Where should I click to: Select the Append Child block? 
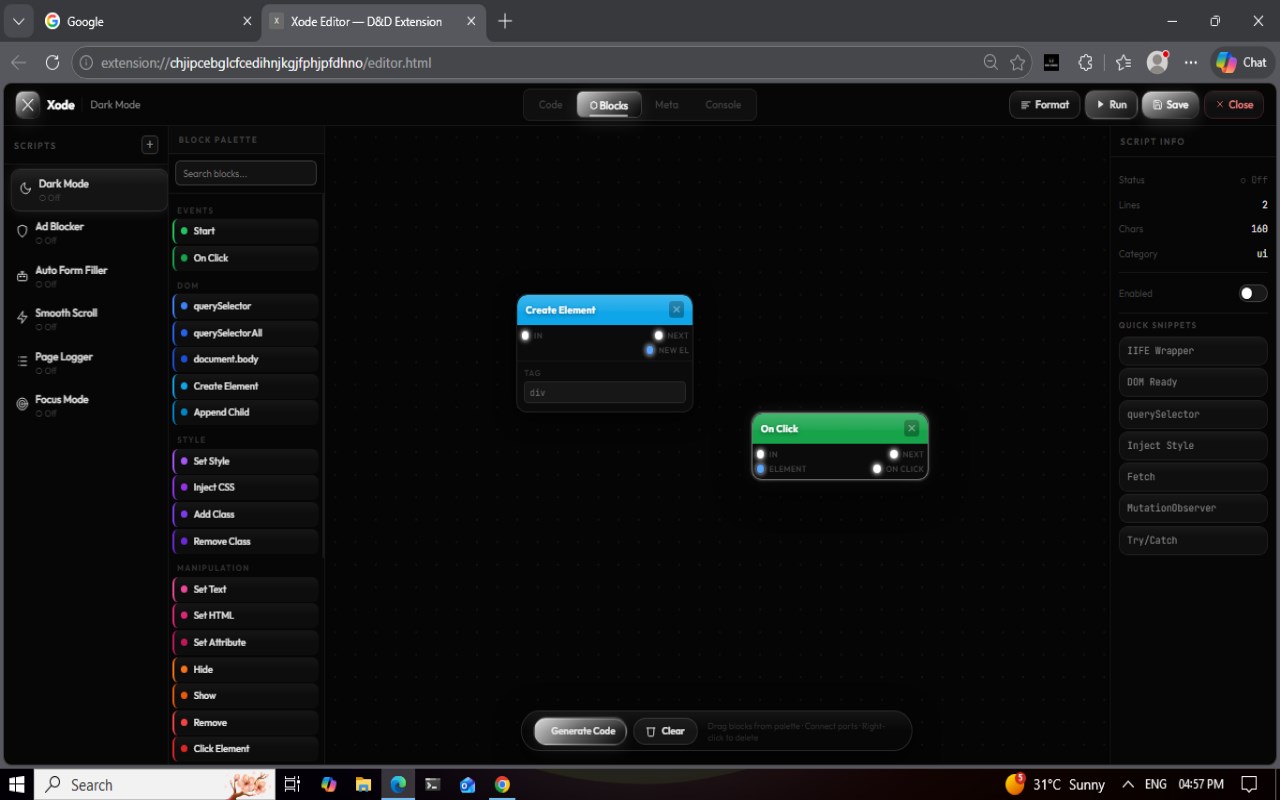(245, 412)
